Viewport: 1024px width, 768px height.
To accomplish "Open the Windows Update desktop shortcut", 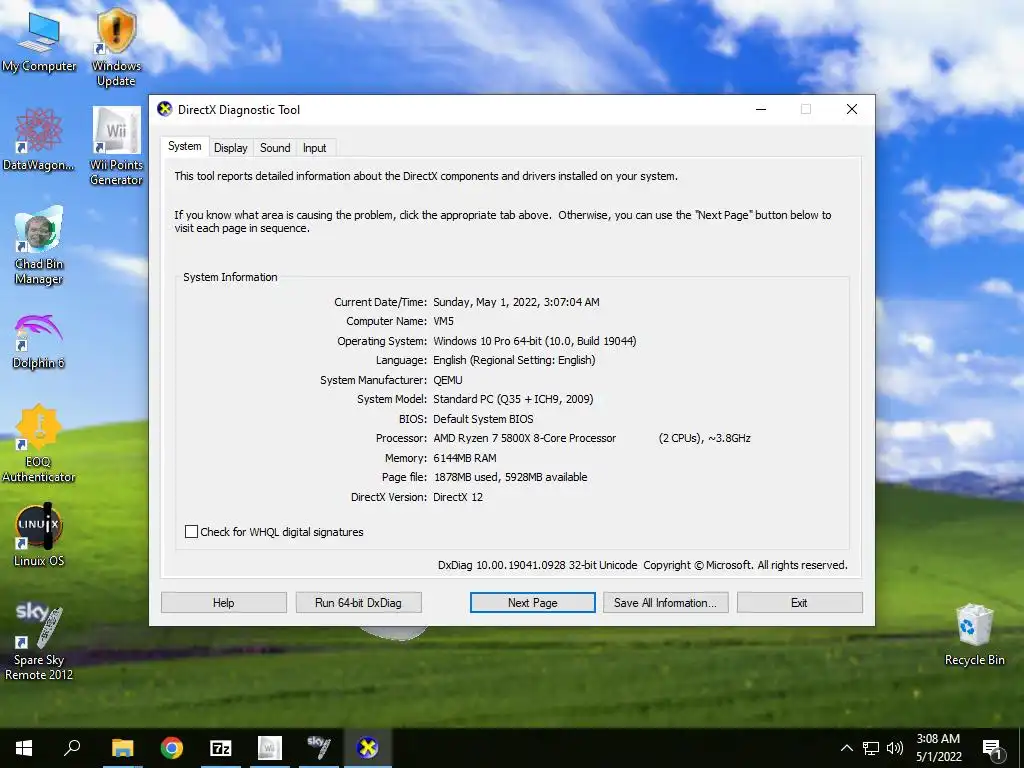I will pos(116,47).
